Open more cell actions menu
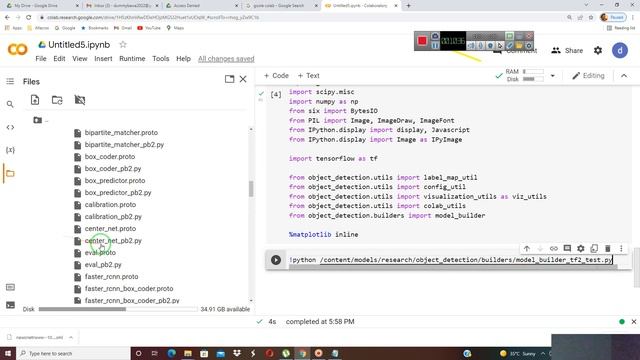 click(621, 249)
